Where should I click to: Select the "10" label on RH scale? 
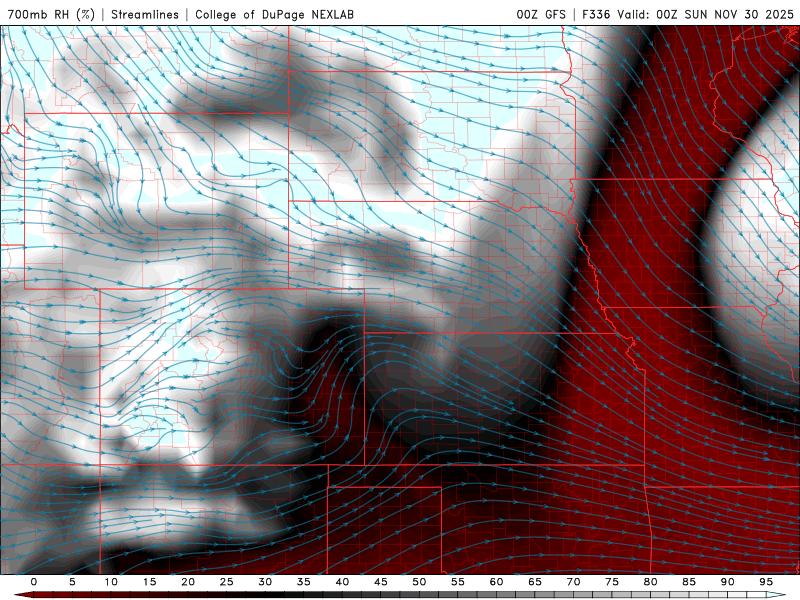tap(111, 582)
